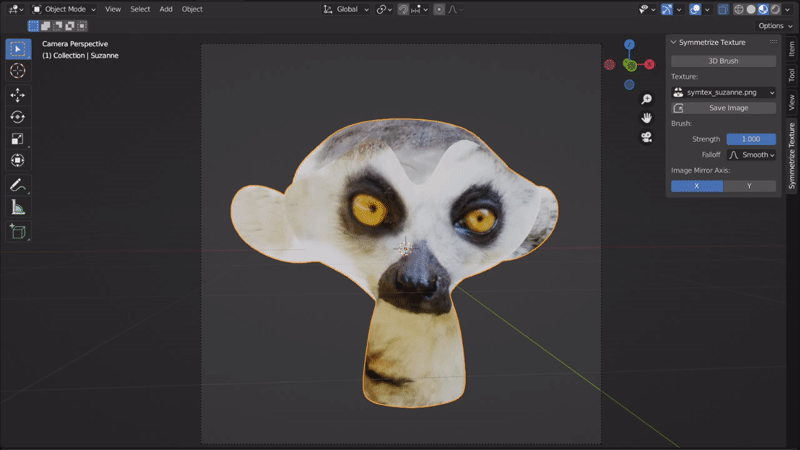Click the zoom magnifier viewport icon
This screenshot has height=450, width=800.
[647, 98]
